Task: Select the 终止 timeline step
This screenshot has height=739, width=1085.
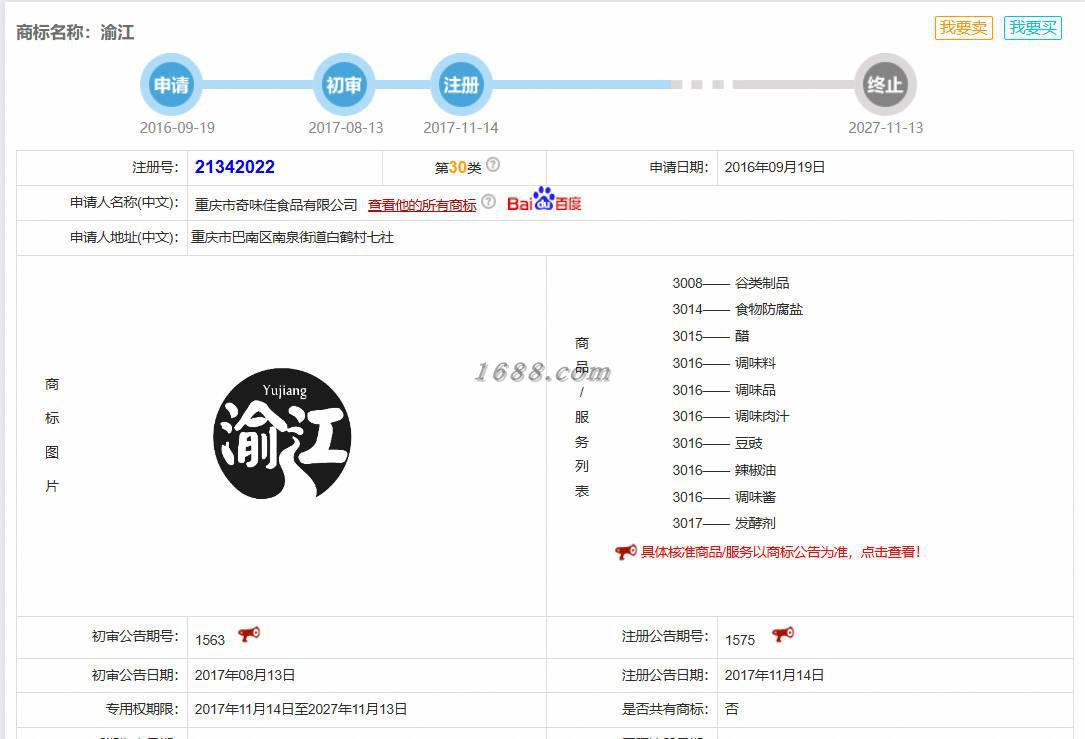Action: coord(885,84)
